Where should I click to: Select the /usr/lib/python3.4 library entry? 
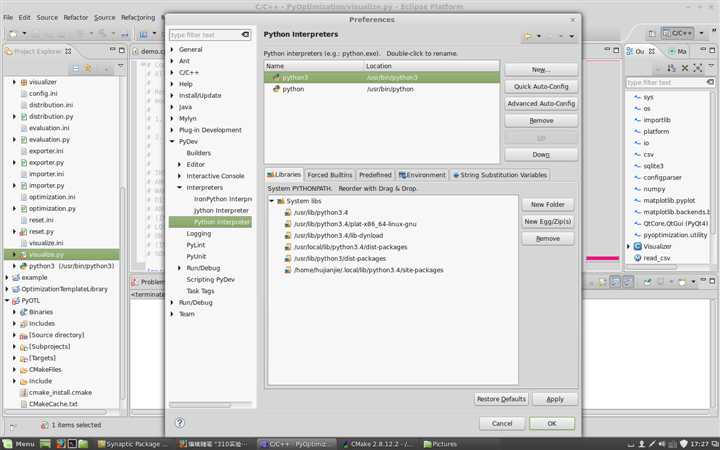tap(321, 213)
